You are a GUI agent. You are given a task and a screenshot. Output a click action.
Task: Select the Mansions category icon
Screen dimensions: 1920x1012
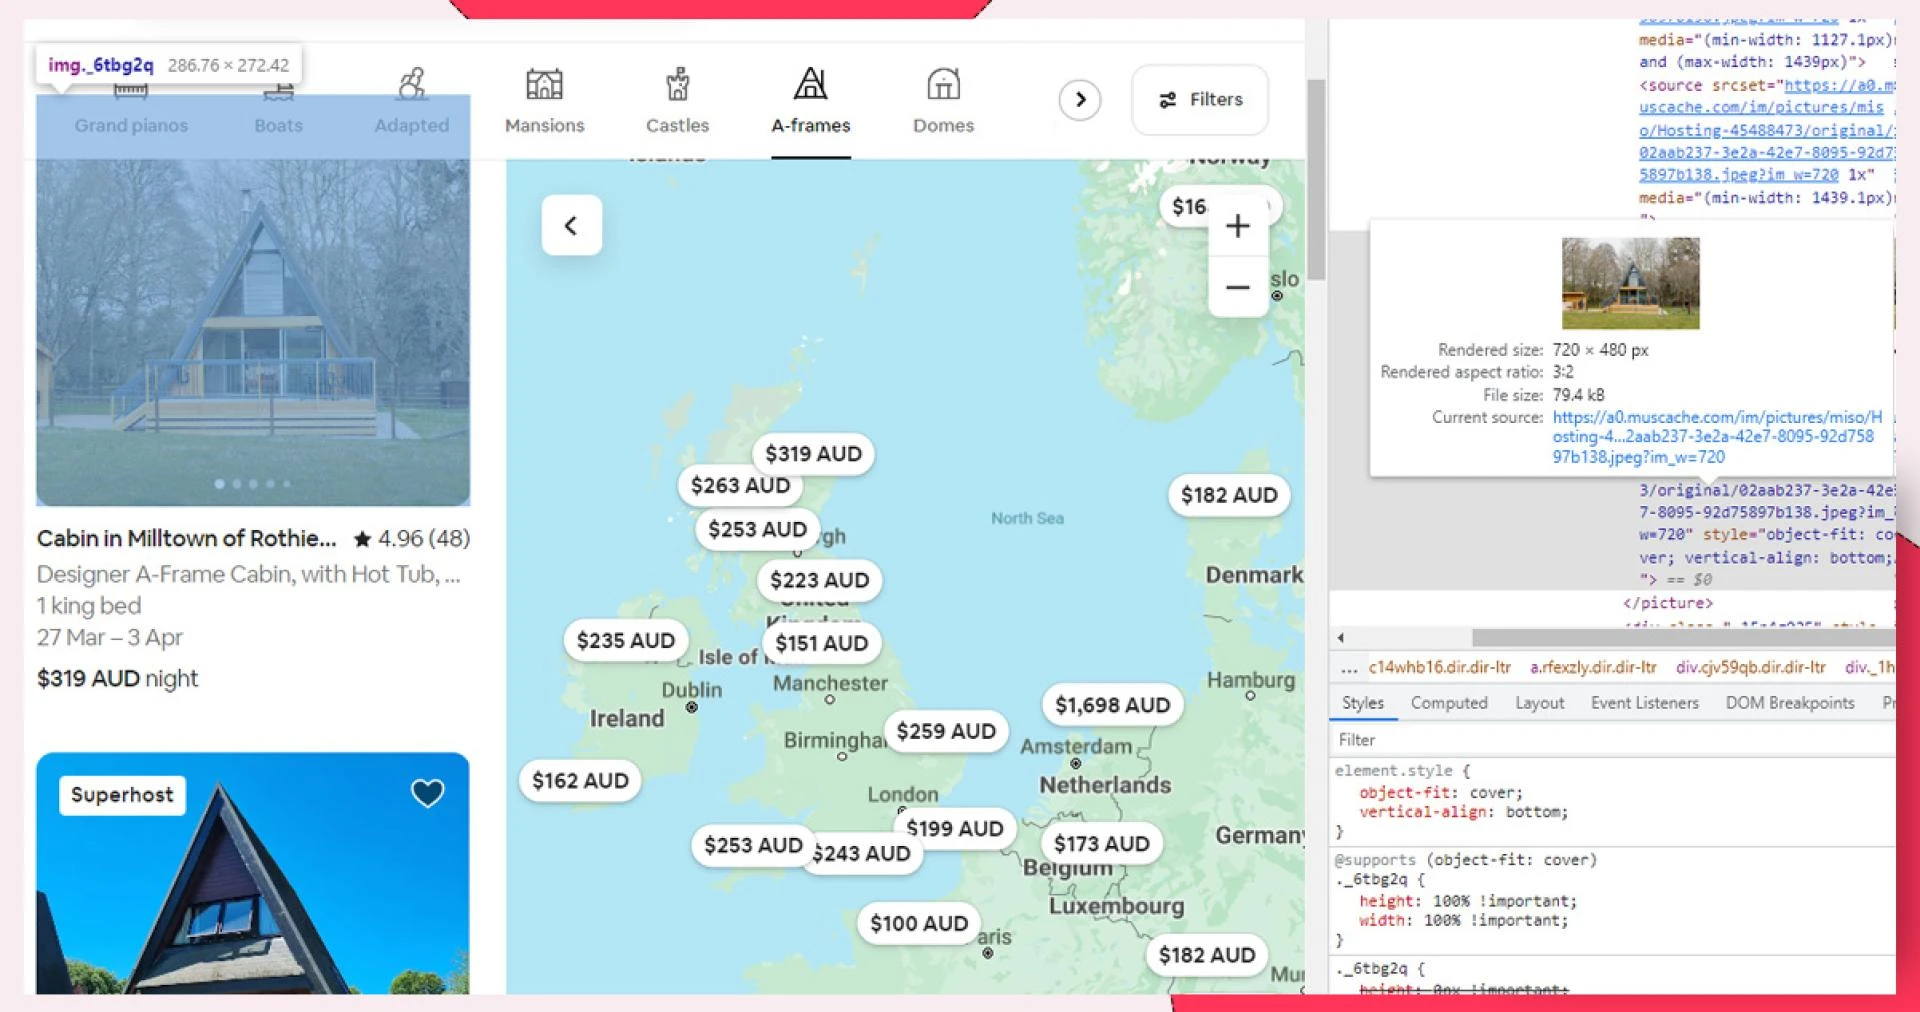[544, 84]
